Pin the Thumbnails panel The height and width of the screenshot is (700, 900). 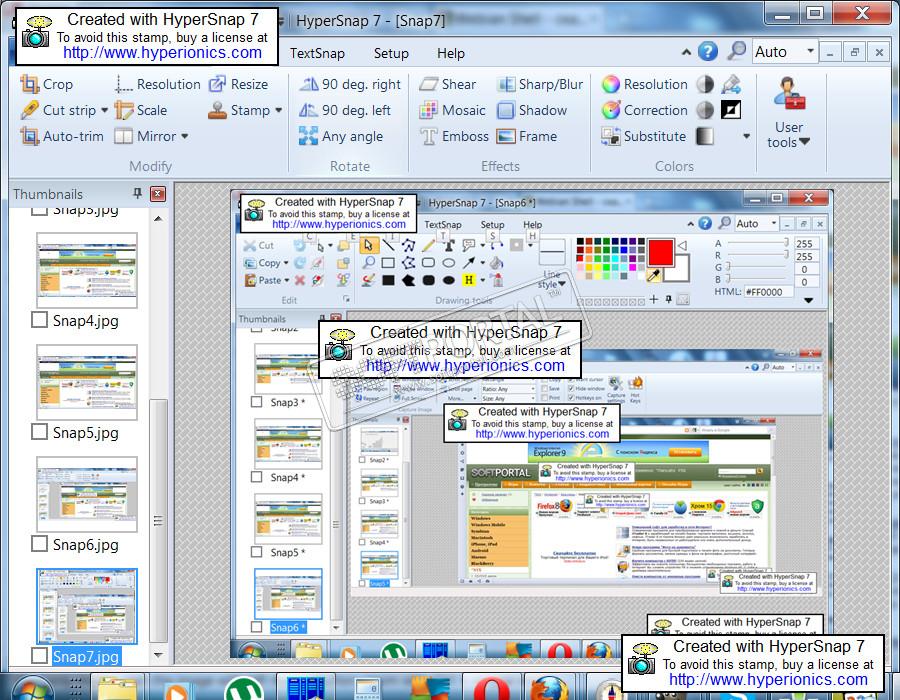pos(137,193)
